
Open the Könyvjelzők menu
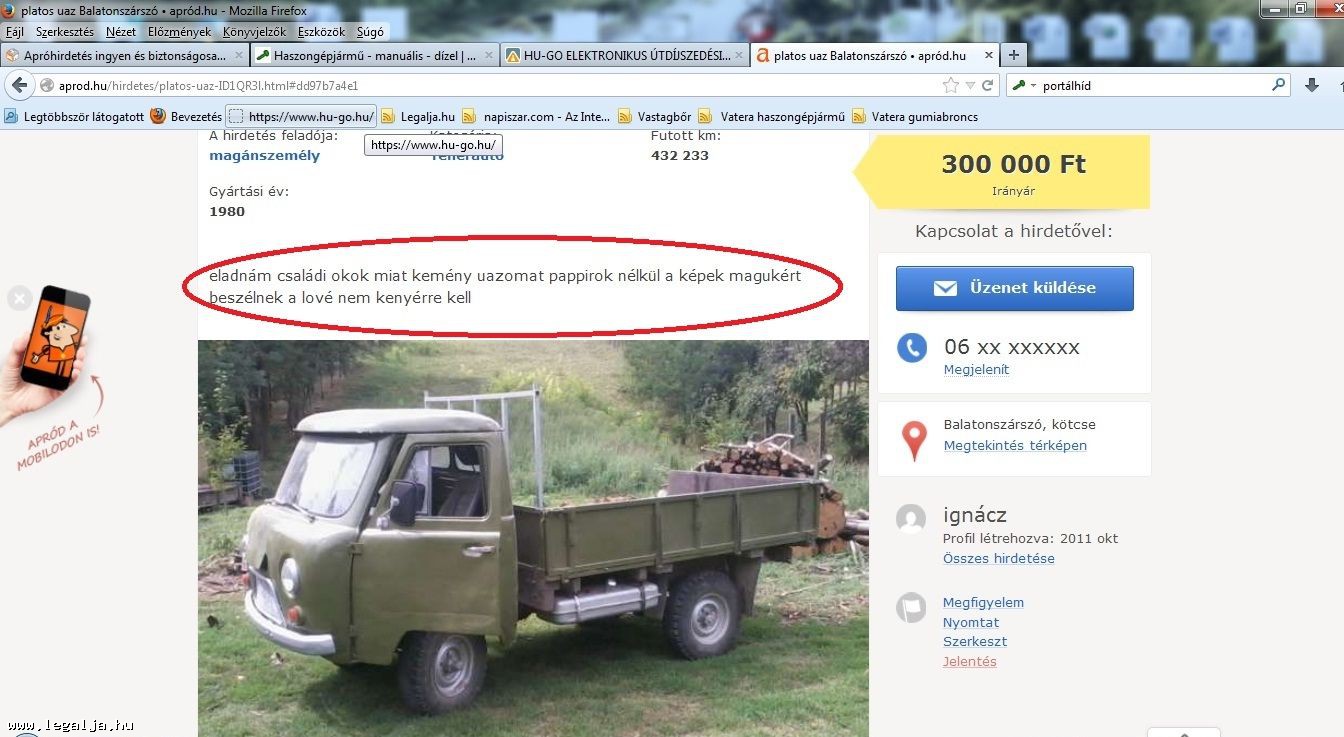pyautogui.click(x=254, y=32)
